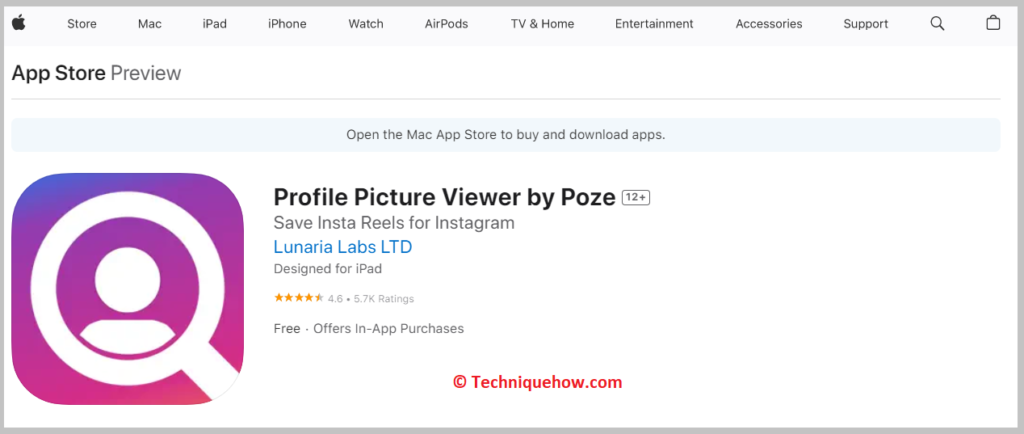Open the iPad menu item

click(214, 24)
